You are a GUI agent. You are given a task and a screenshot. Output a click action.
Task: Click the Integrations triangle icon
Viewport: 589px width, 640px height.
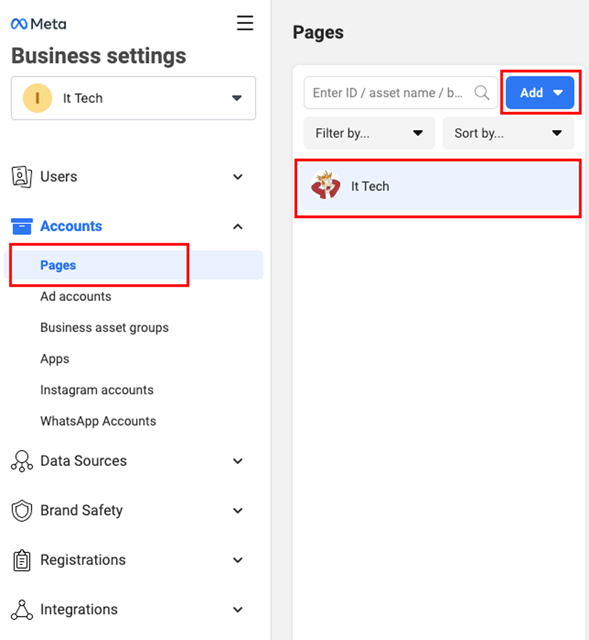pyautogui.click(x=22, y=609)
